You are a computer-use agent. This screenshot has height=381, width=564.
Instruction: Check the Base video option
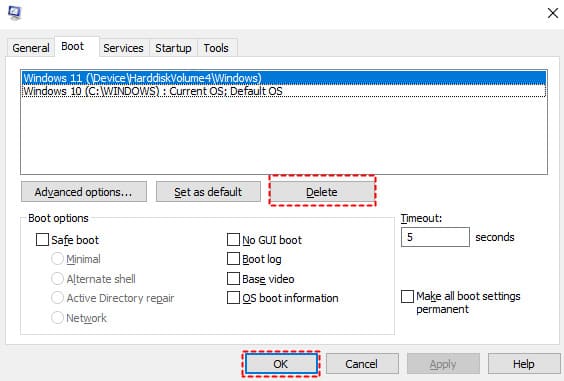233,278
